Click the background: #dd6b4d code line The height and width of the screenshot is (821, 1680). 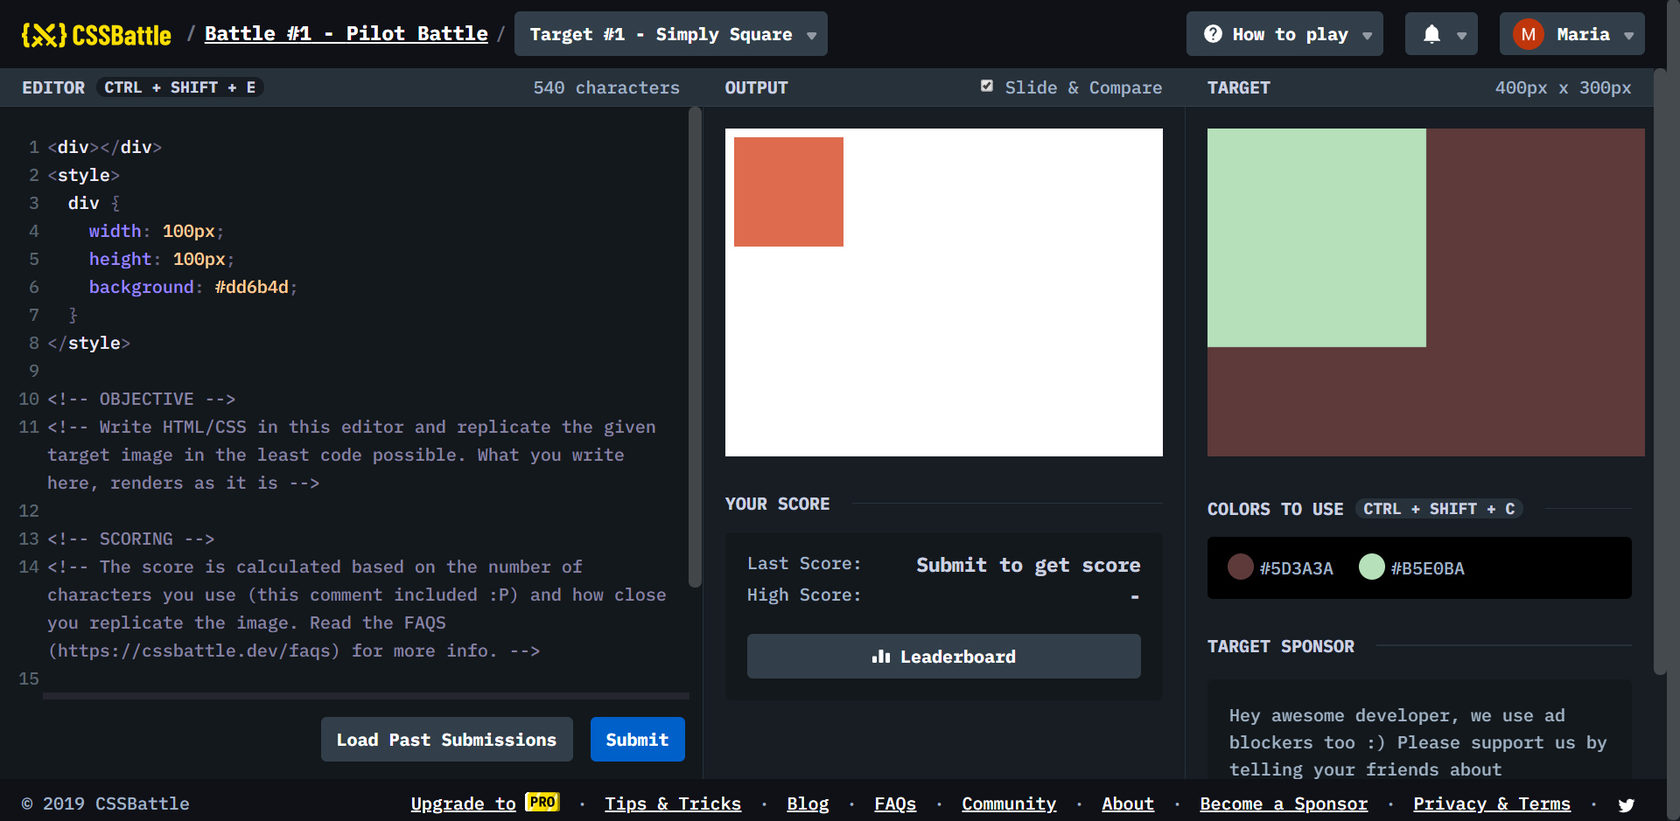point(193,287)
